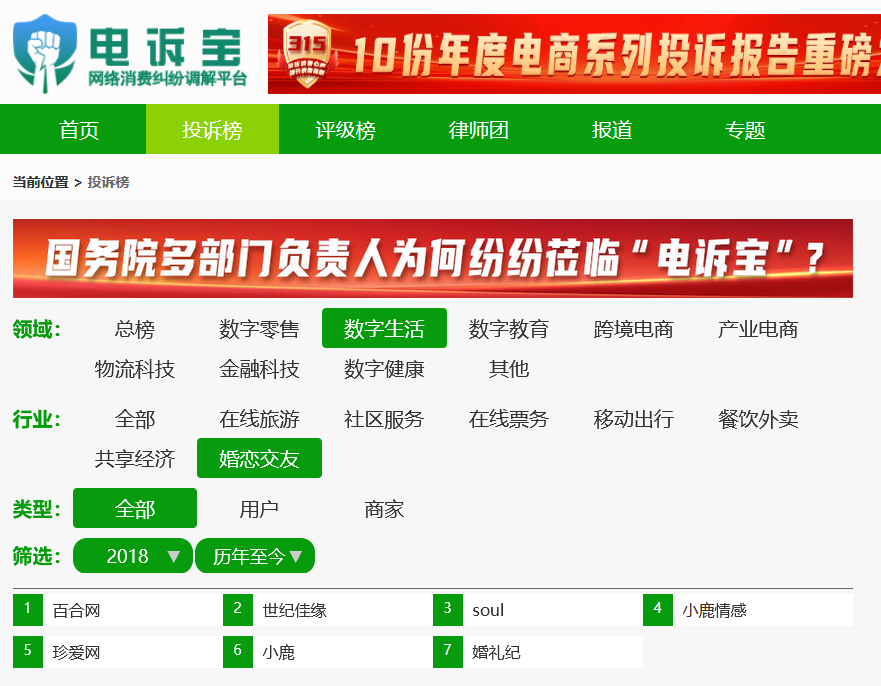Viewport: 881px width, 686px height.
Task: Filter type by 用户
Action: click(259, 509)
